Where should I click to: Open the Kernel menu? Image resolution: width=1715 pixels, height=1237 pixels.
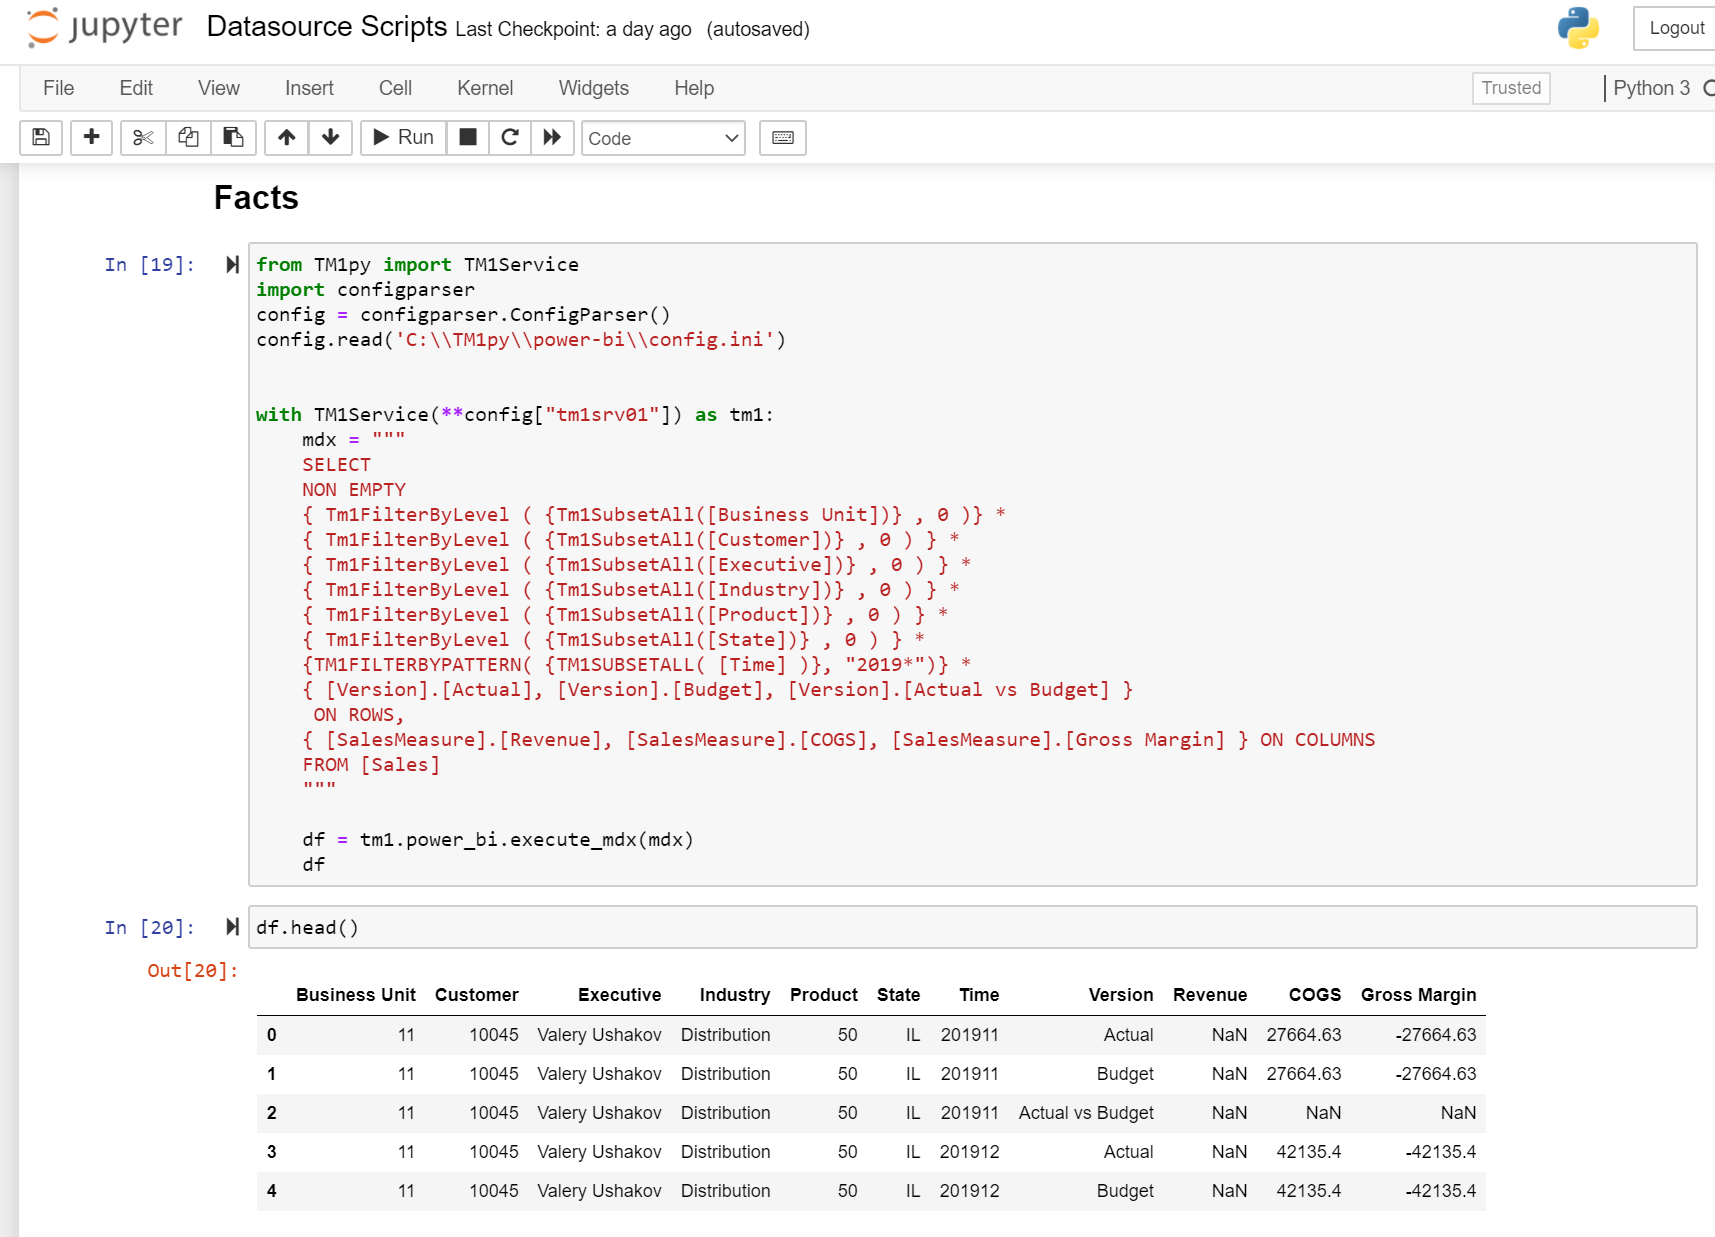[x=485, y=88]
